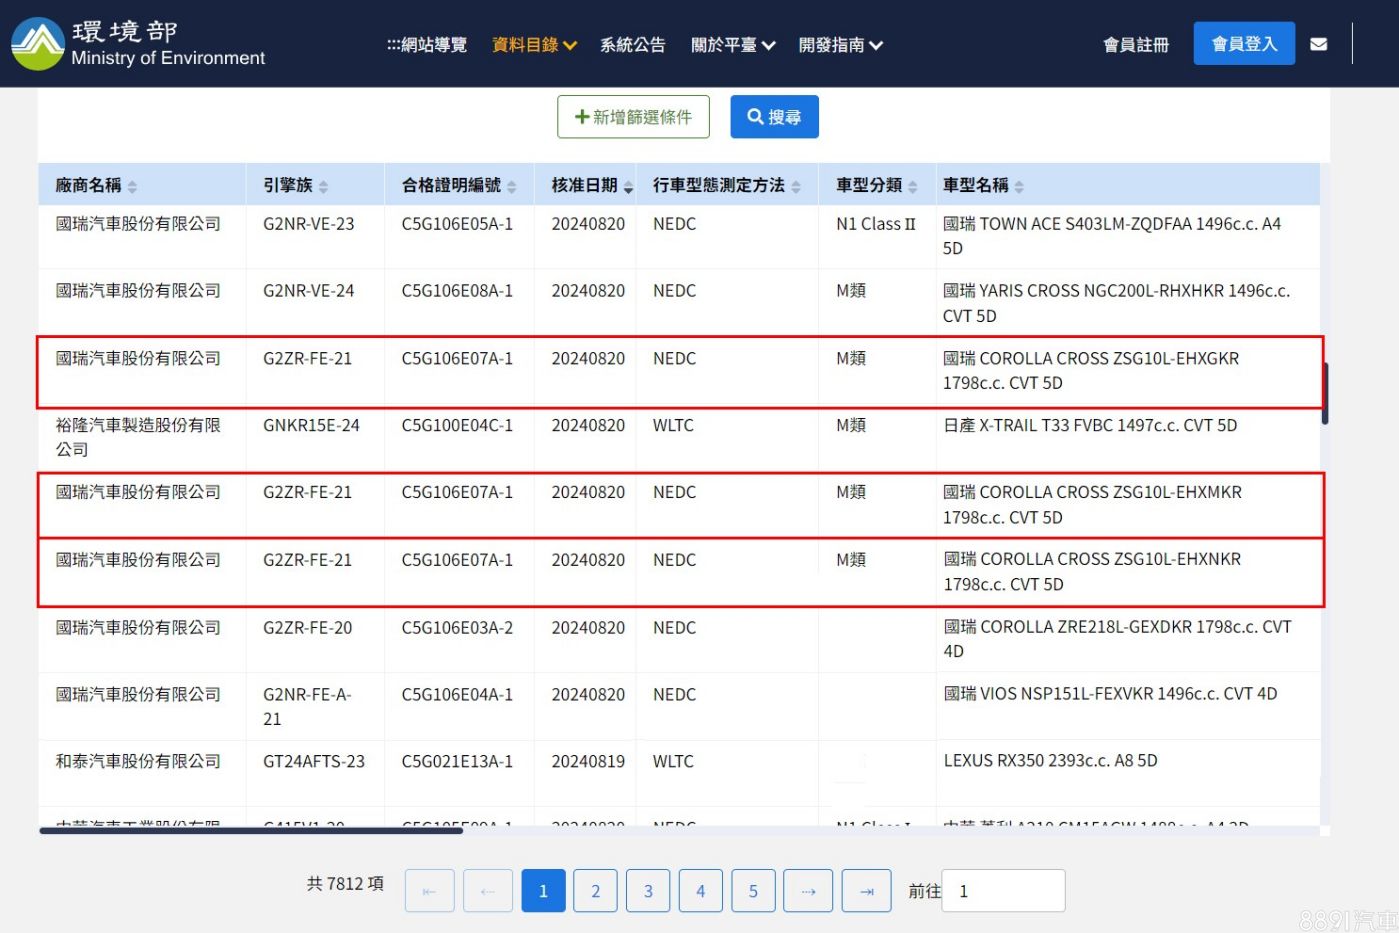The height and width of the screenshot is (933, 1399).
Task: Go to page 3 of results
Action: point(648,891)
